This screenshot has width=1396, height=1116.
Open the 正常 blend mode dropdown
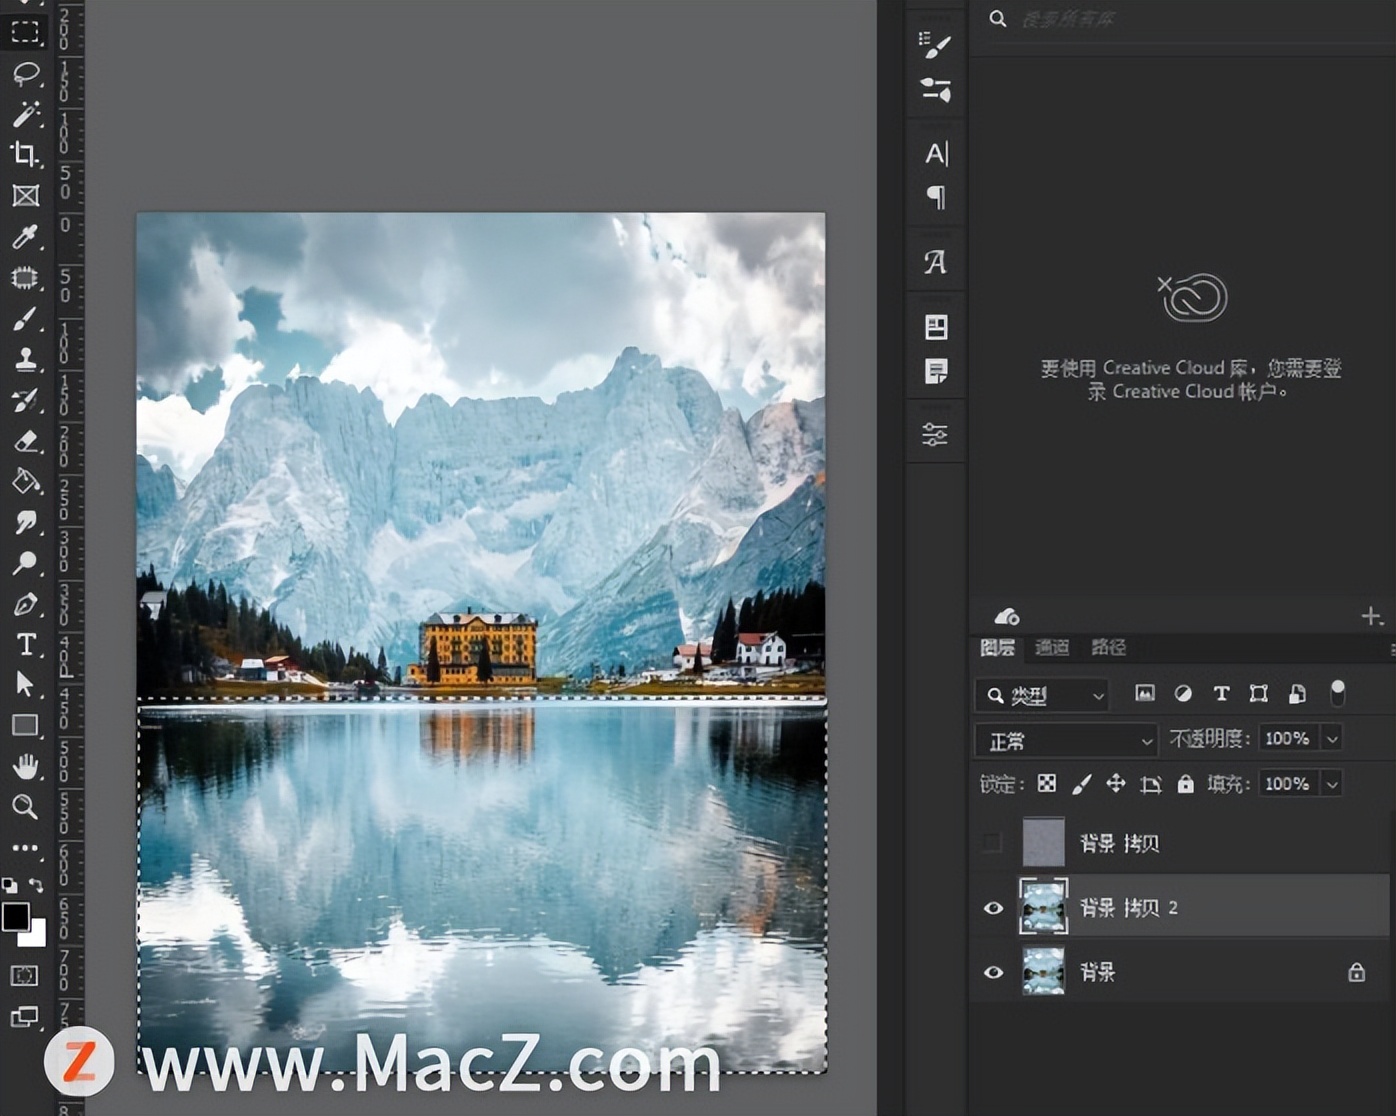point(1066,740)
